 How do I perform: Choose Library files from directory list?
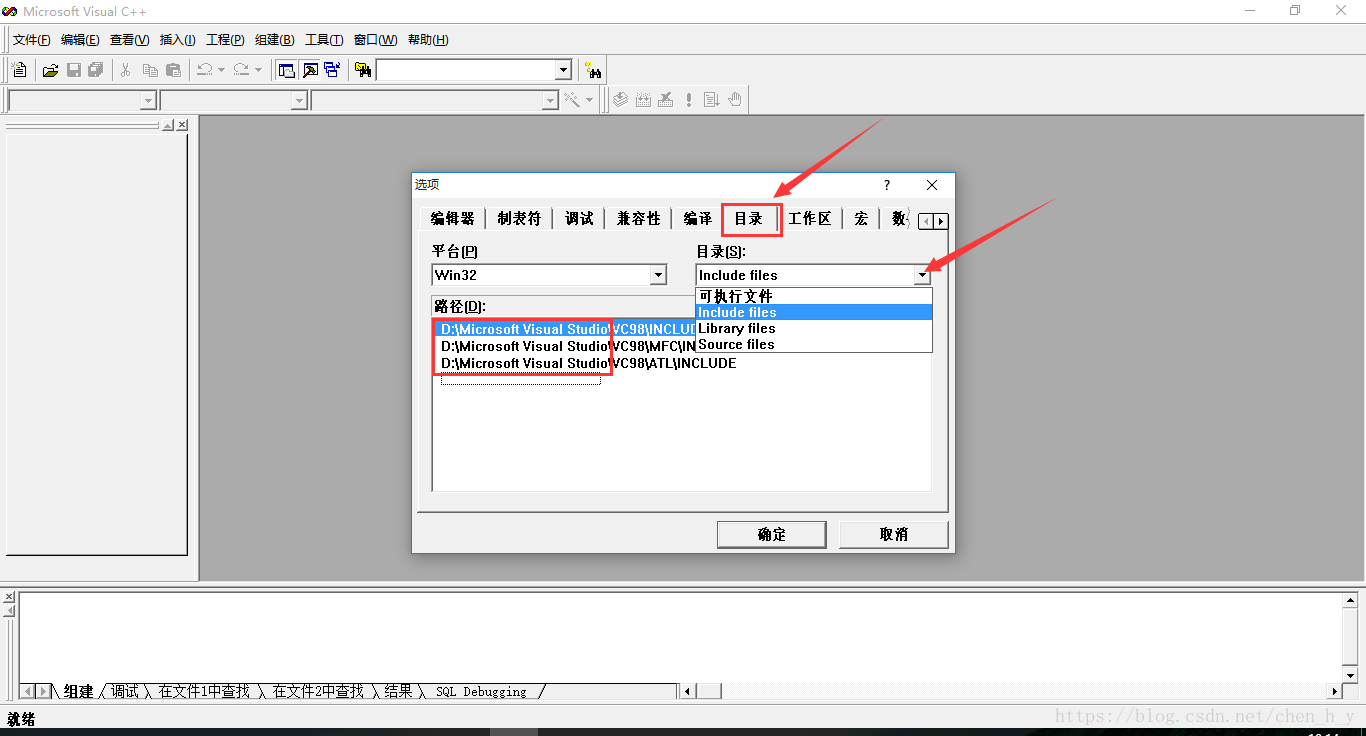tap(814, 328)
